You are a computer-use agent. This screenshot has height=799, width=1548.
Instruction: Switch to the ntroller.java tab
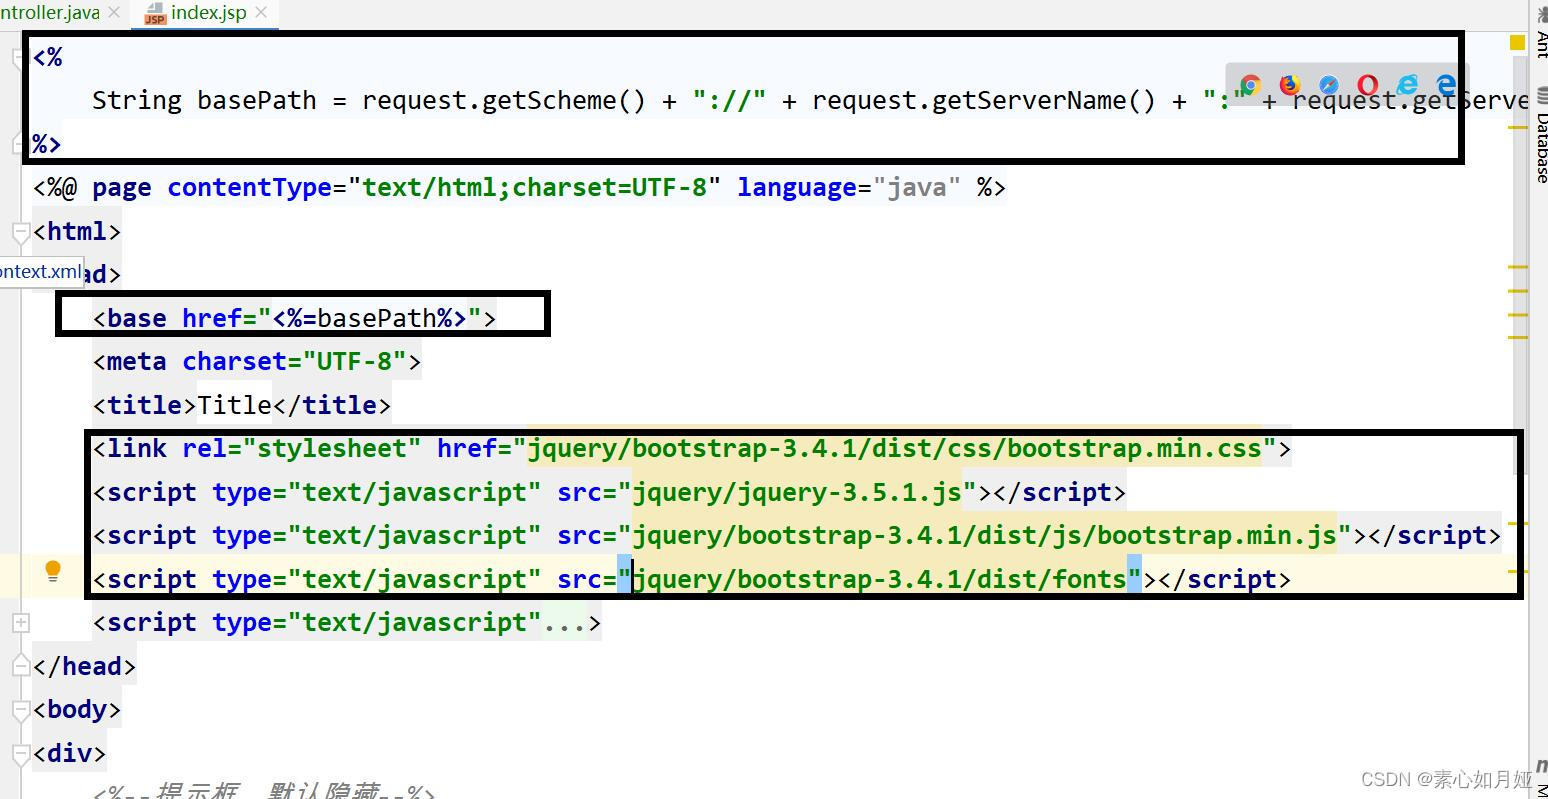coord(50,12)
